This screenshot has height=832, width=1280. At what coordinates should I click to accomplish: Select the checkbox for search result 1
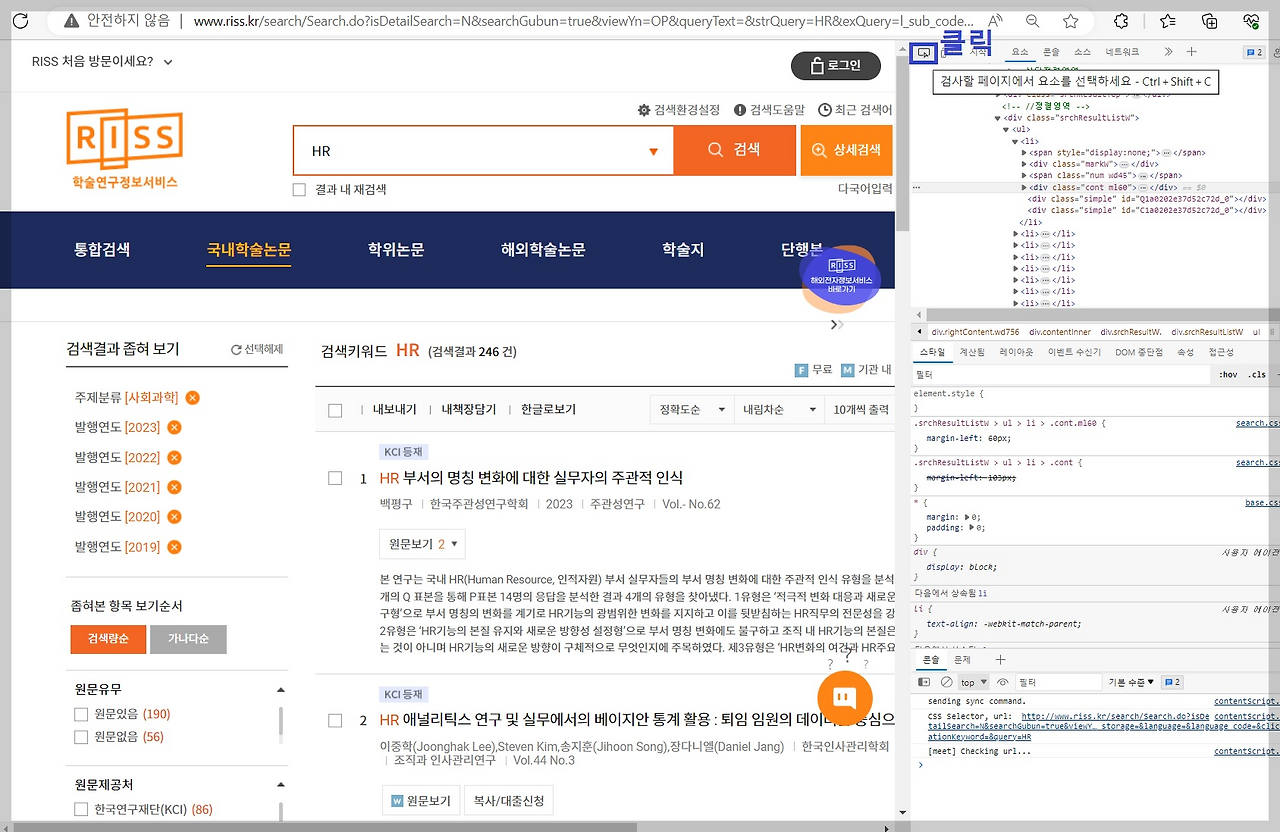coord(335,478)
